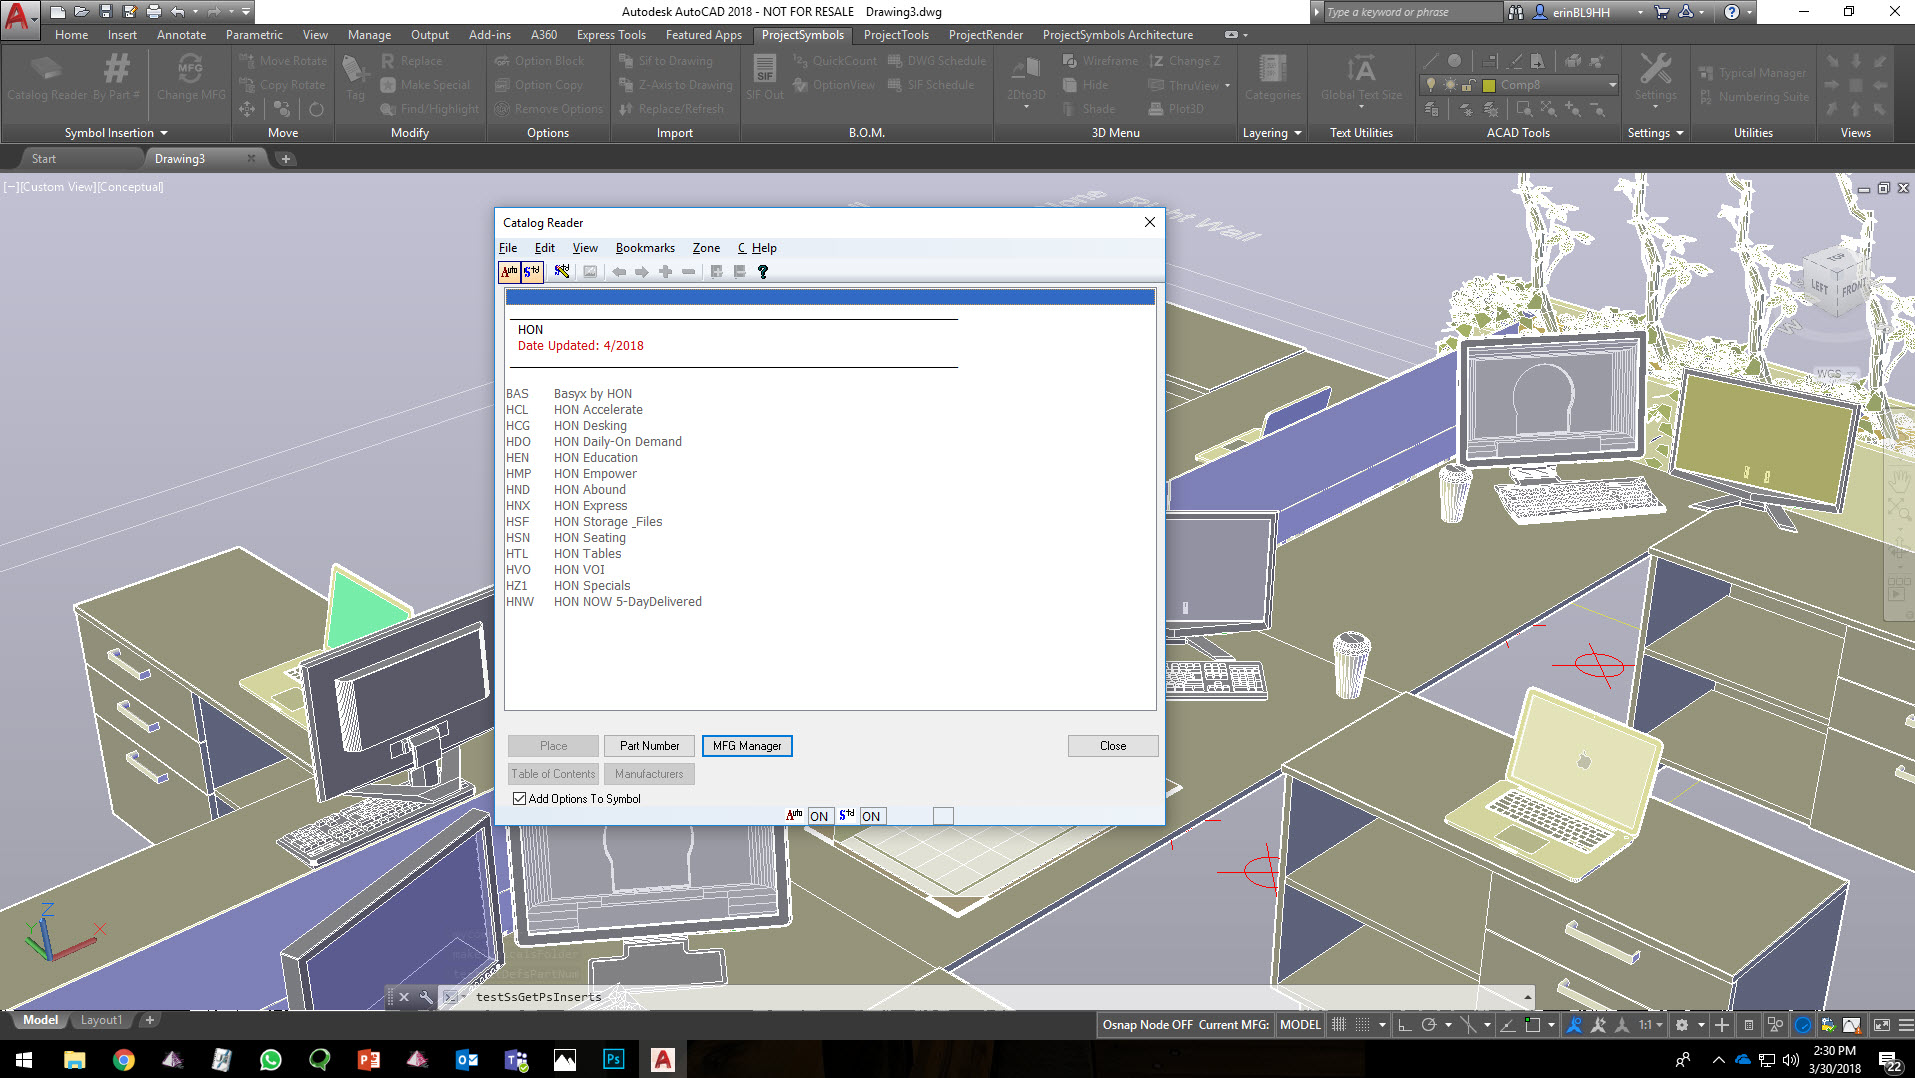The height and width of the screenshot is (1078, 1915).
Task: Expand the Settings panel dropdown arrow
Action: pyautogui.click(x=1680, y=133)
